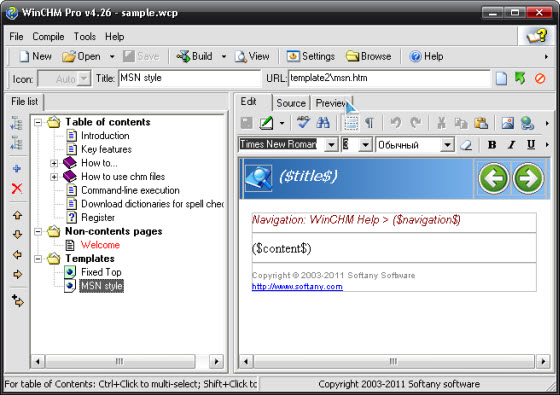Click the Browse folder button
Image resolution: width=560 pixels, height=395 pixels.
(368, 56)
